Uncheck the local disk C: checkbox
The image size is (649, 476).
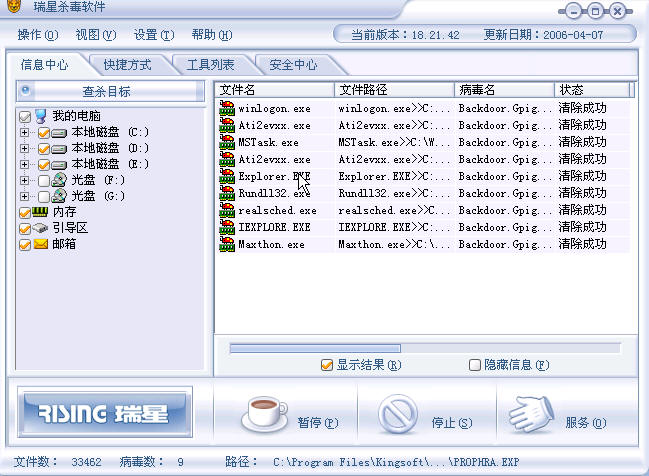(44, 133)
